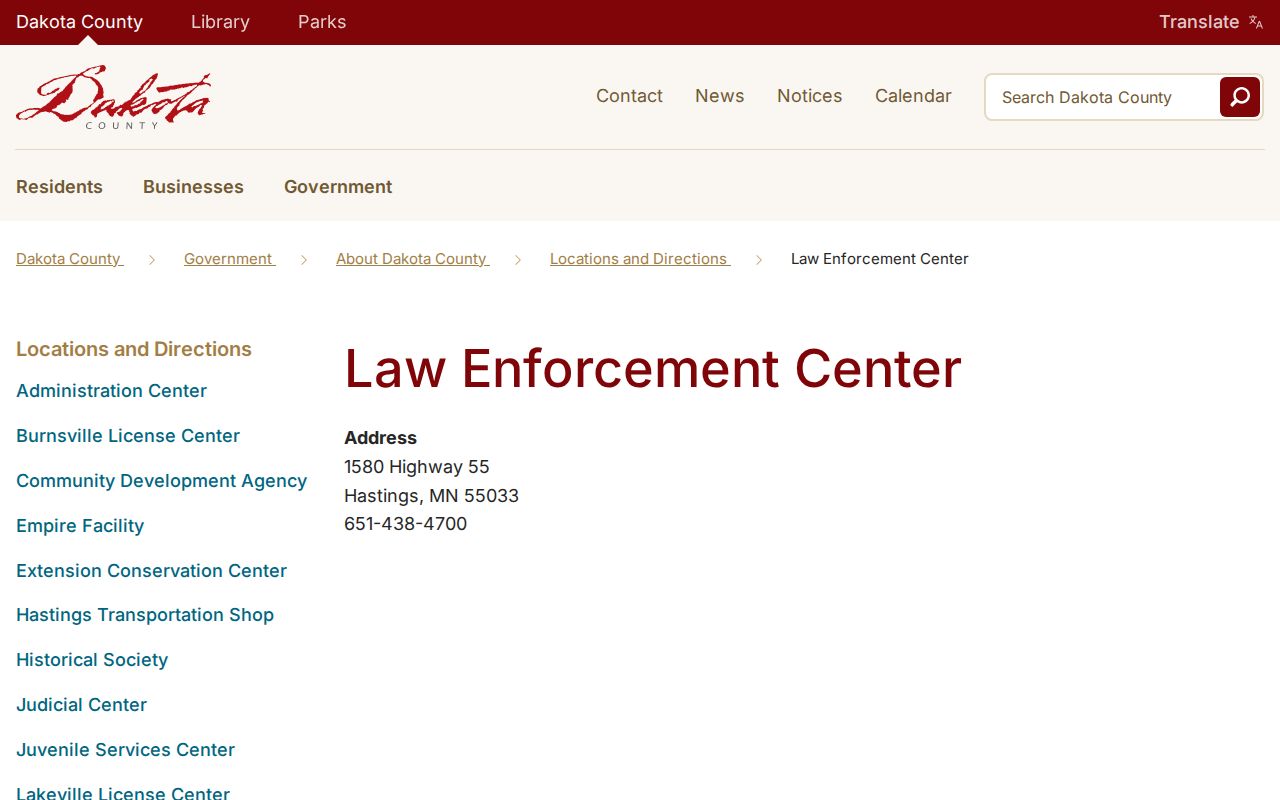This screenshot has width=1280, height=800.
Task: Switch to the Library site tab
Action: click(x=220, y=22)
